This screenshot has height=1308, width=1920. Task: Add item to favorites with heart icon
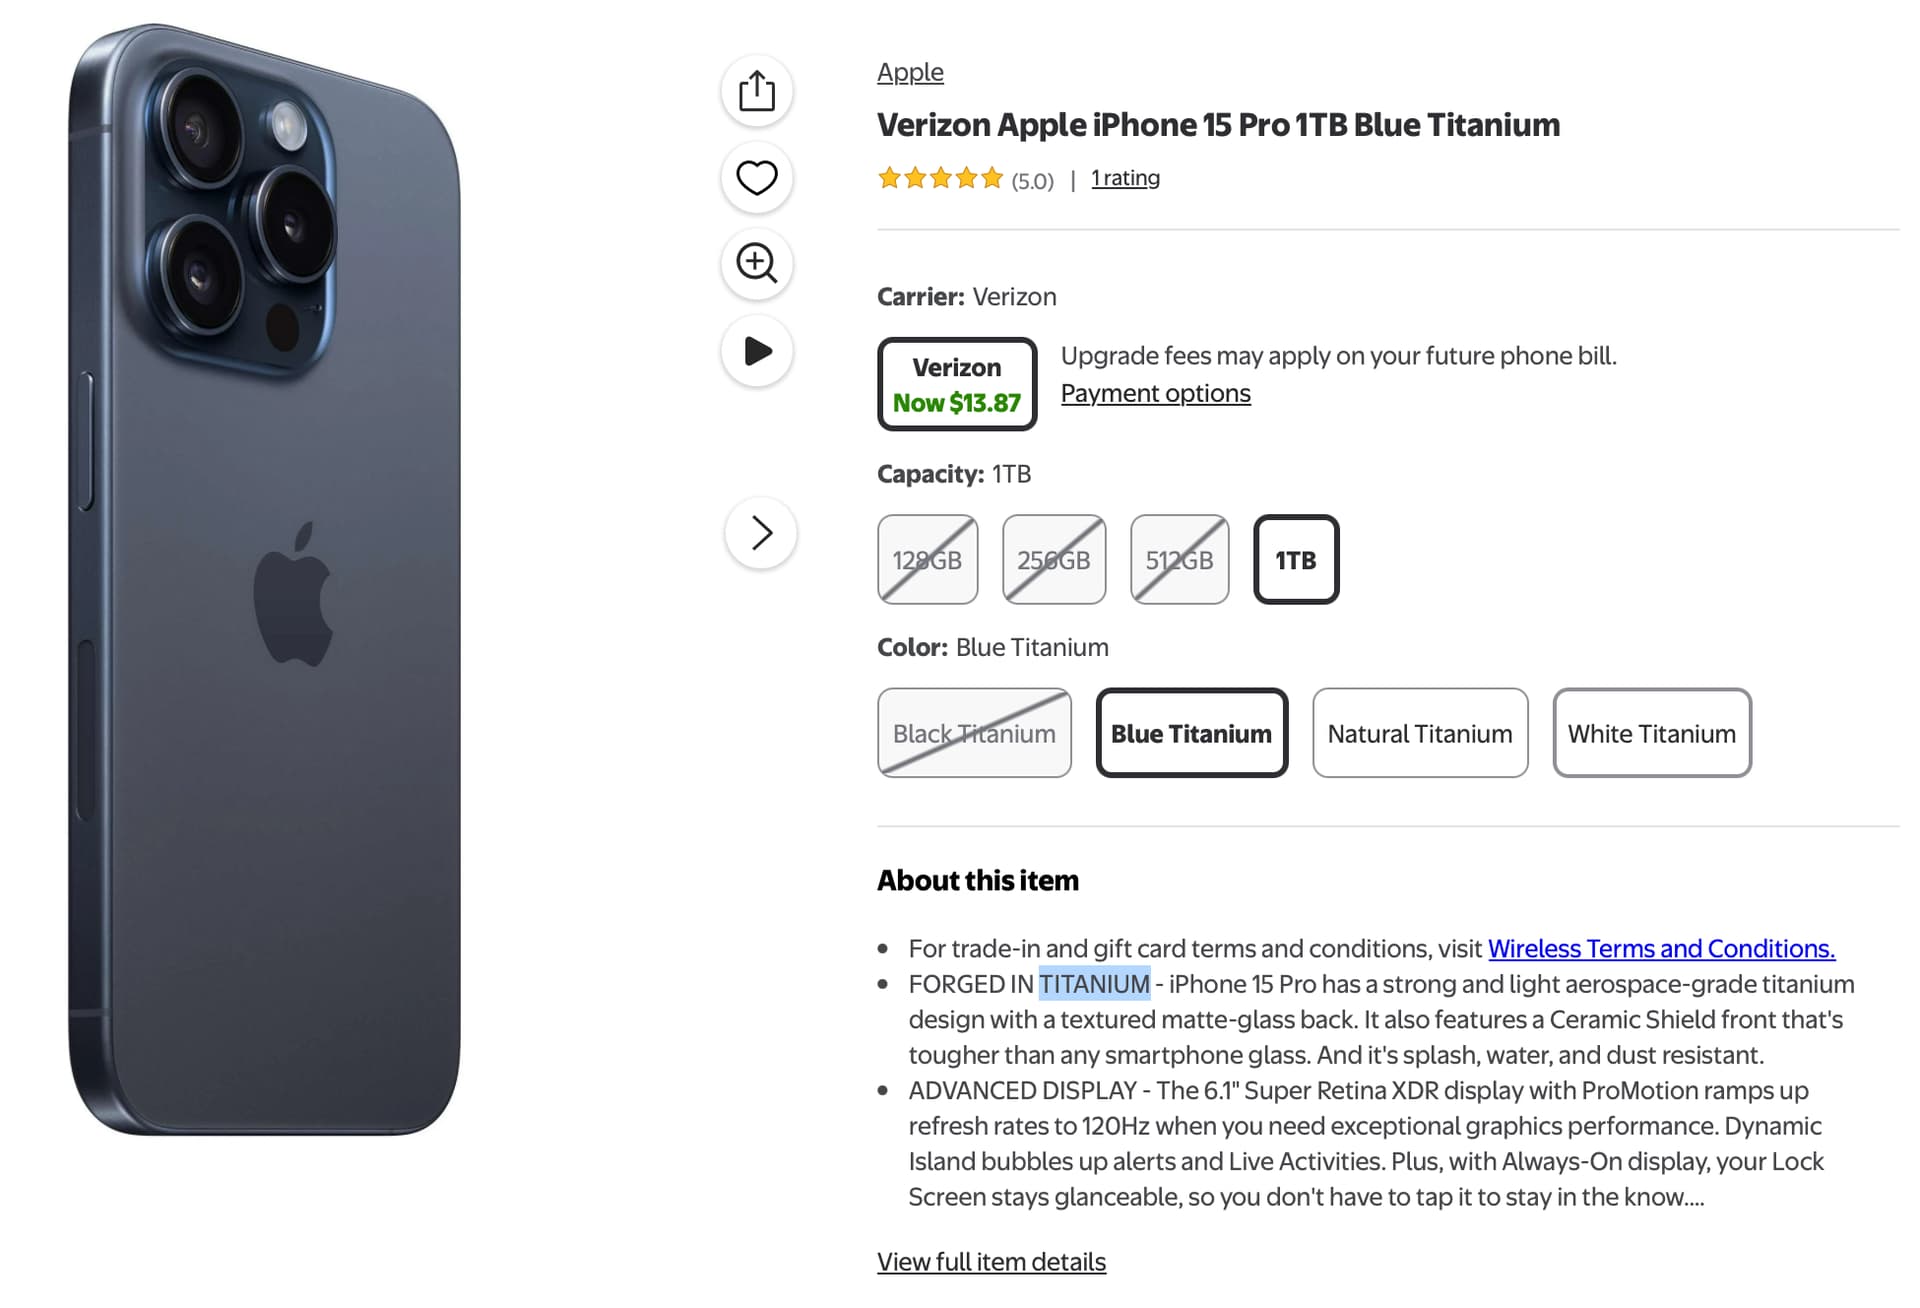(x=757, y=178)
